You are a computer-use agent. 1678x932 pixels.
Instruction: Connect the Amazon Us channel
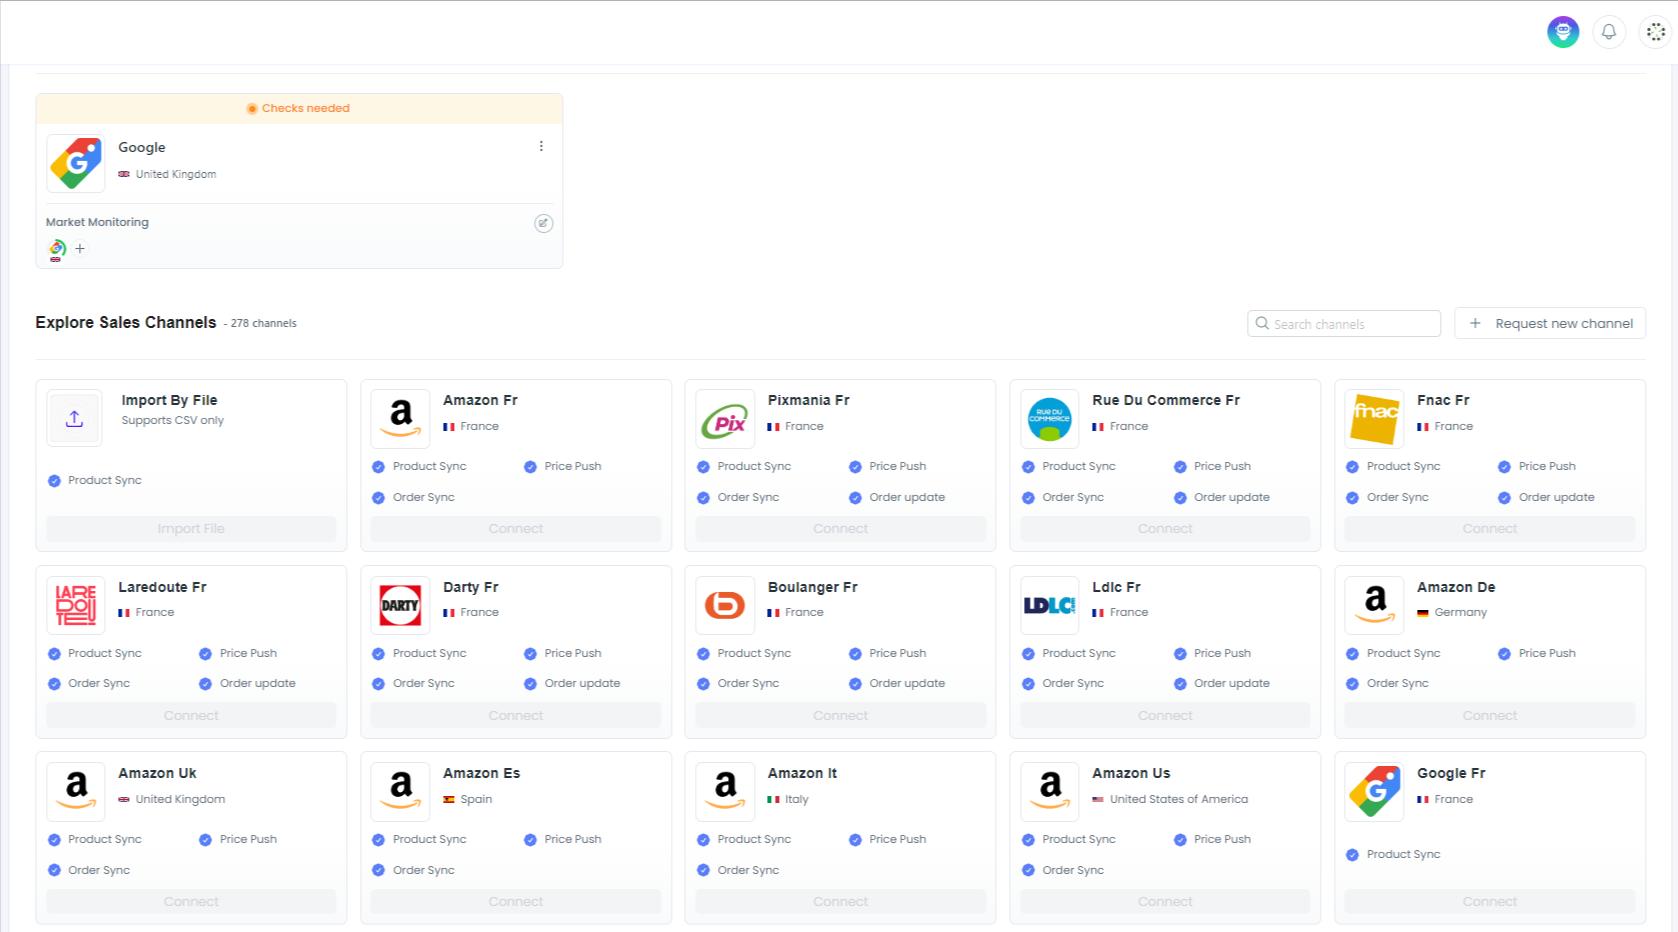coord(1165,901)
